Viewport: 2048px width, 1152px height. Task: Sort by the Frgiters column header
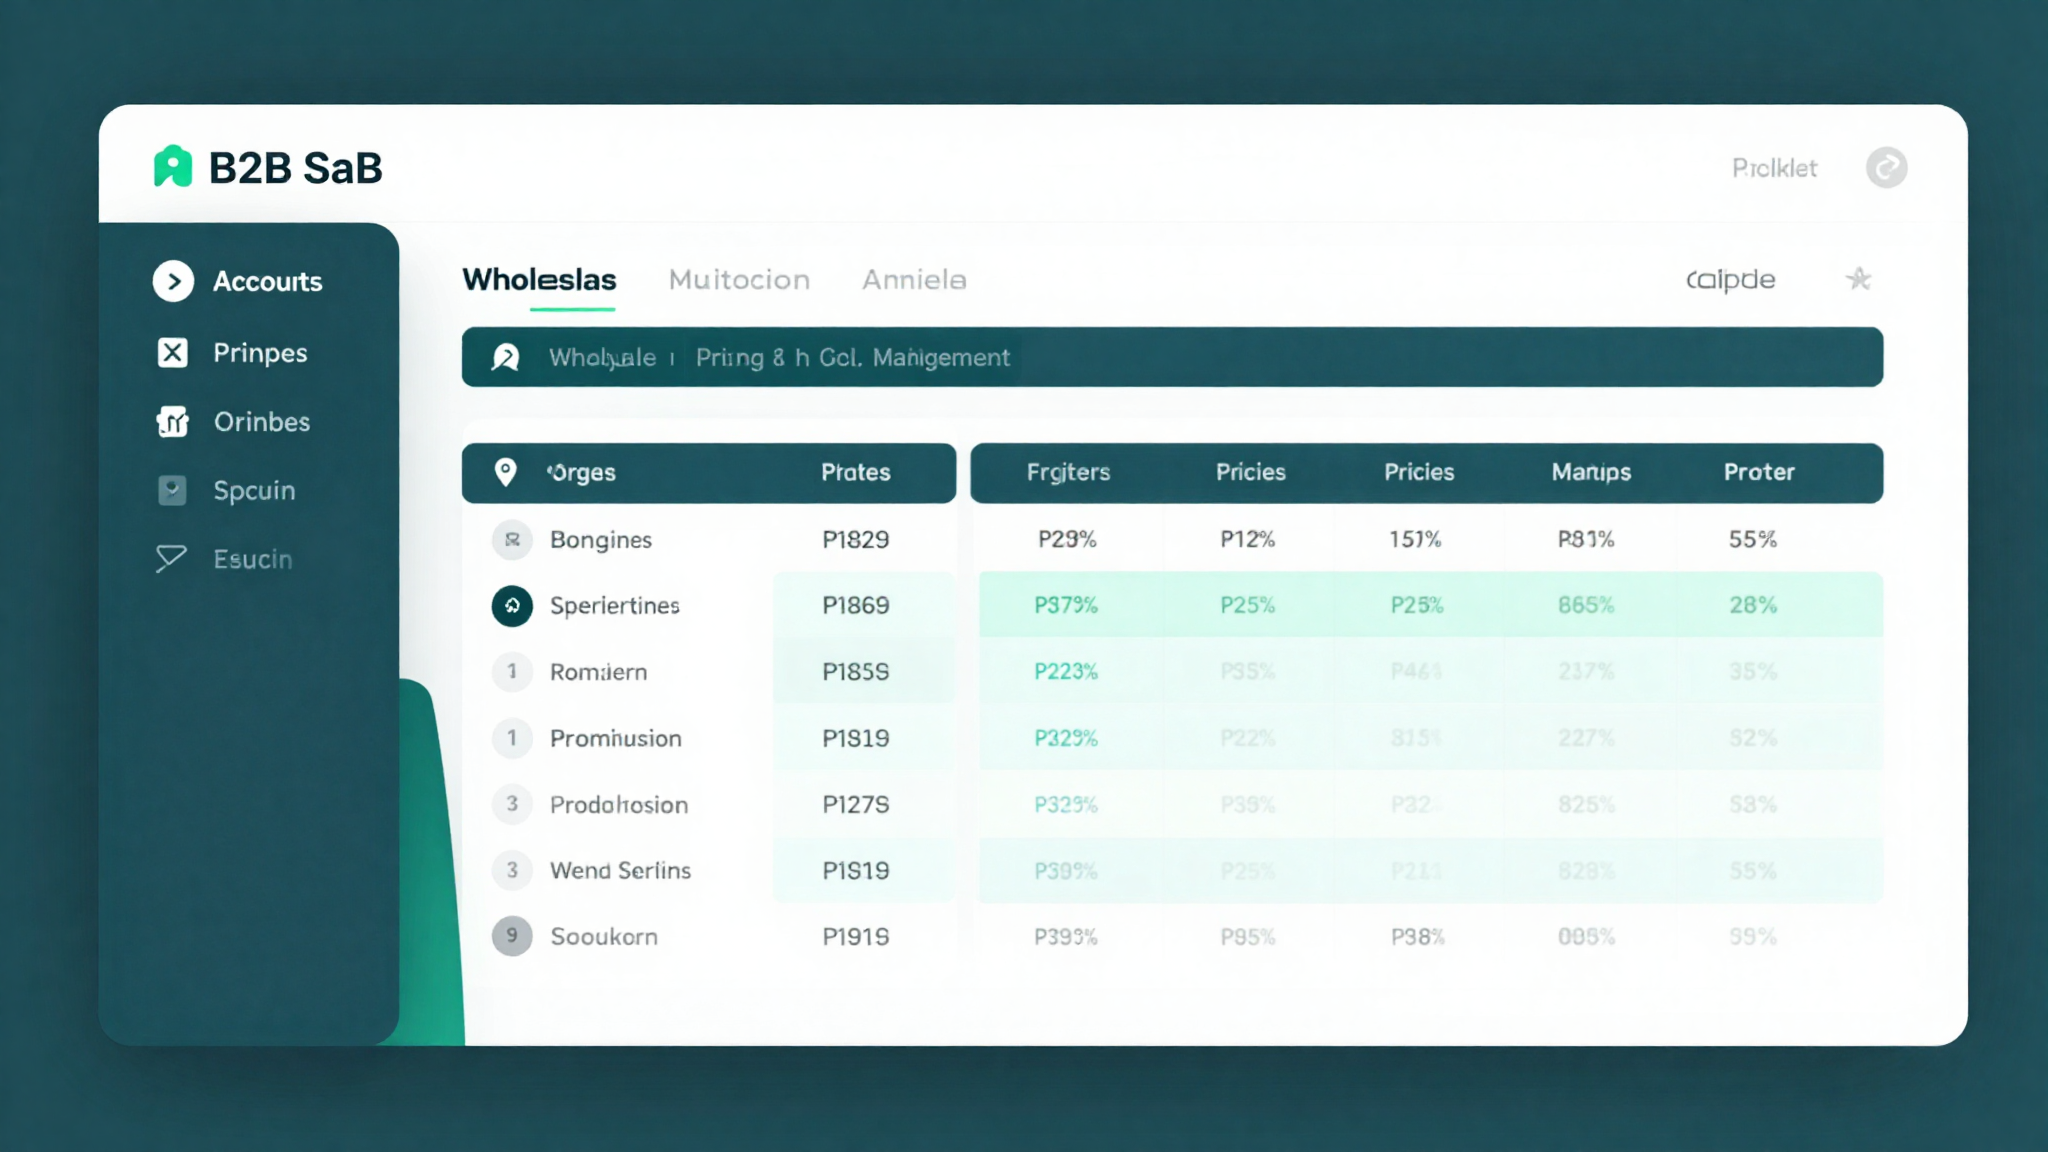[1068, 472]
